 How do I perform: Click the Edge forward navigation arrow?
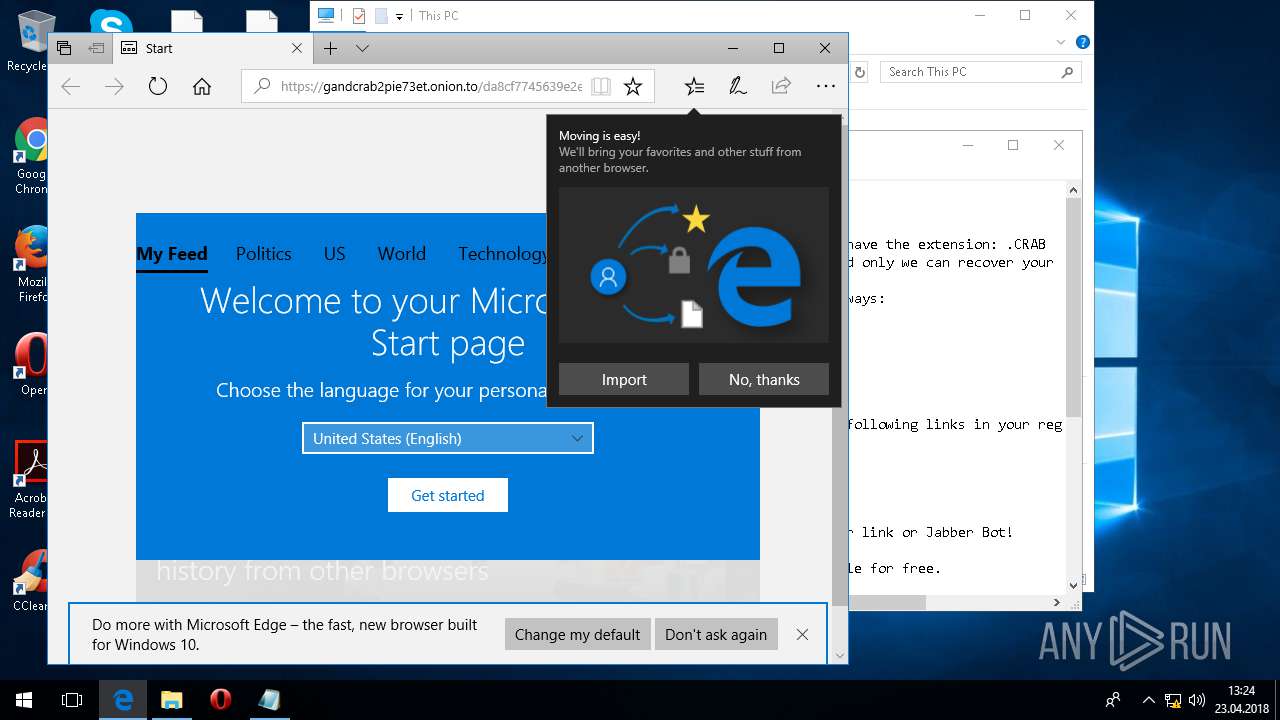(114, 87)
